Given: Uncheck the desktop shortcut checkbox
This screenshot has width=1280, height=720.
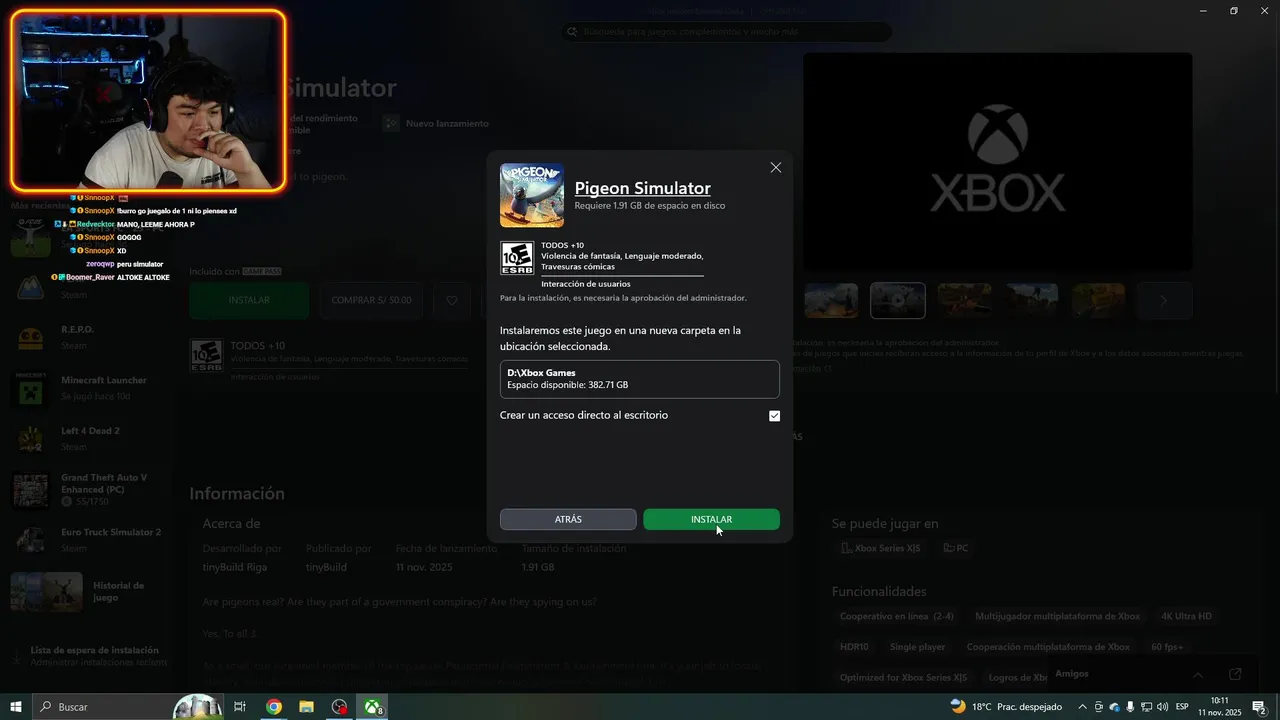Looking at the screenshot, I should click(774, 416).
